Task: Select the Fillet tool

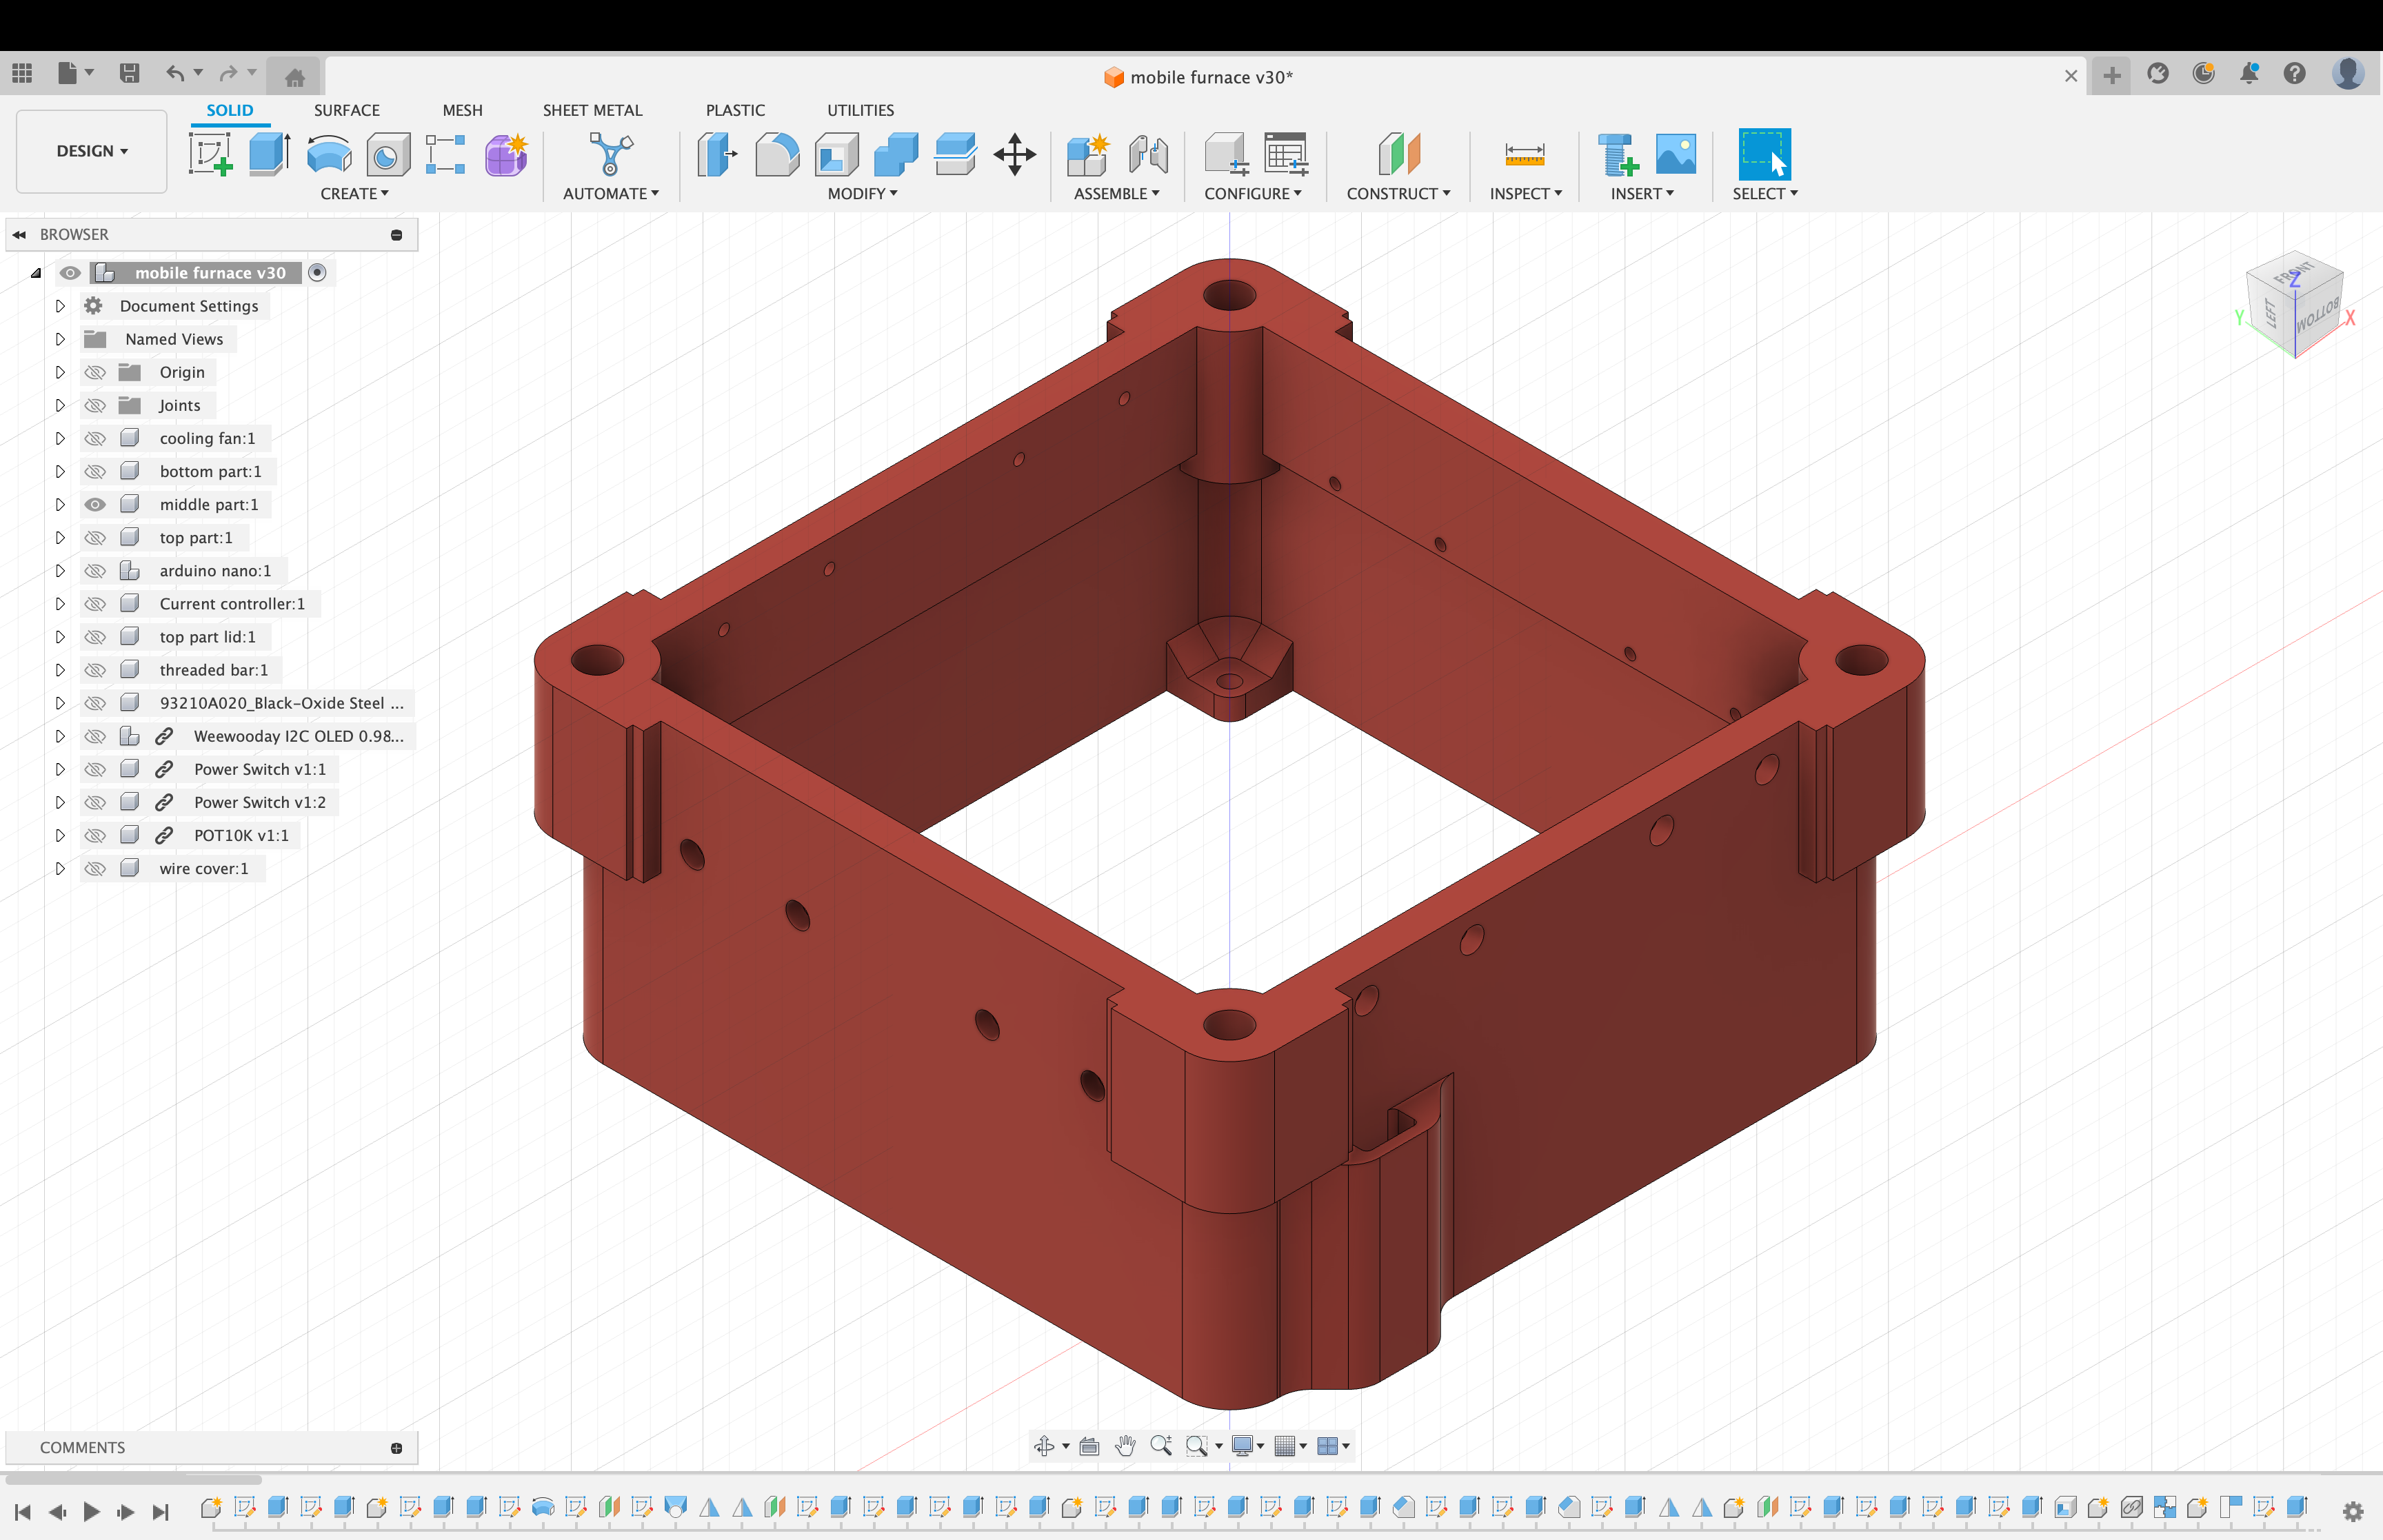Action: pyautogui.click(x=777, y=155)
